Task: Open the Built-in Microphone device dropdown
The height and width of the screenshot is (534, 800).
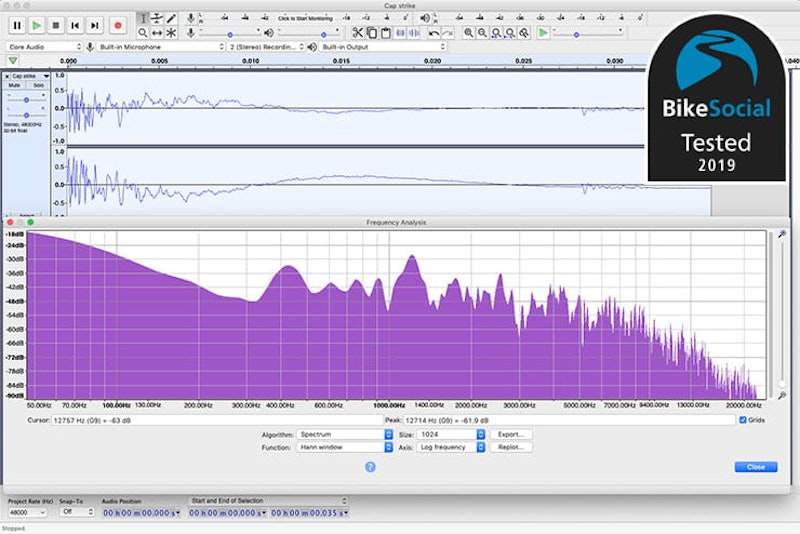Action: click(x=161, y=47)
